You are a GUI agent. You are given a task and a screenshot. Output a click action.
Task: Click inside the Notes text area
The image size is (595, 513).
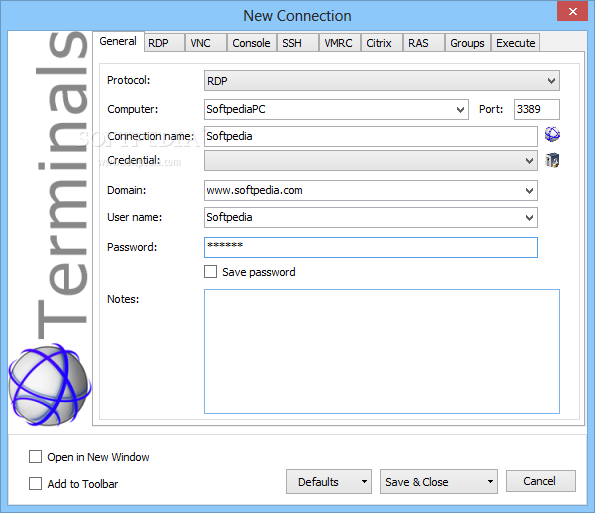pos(382,351)
